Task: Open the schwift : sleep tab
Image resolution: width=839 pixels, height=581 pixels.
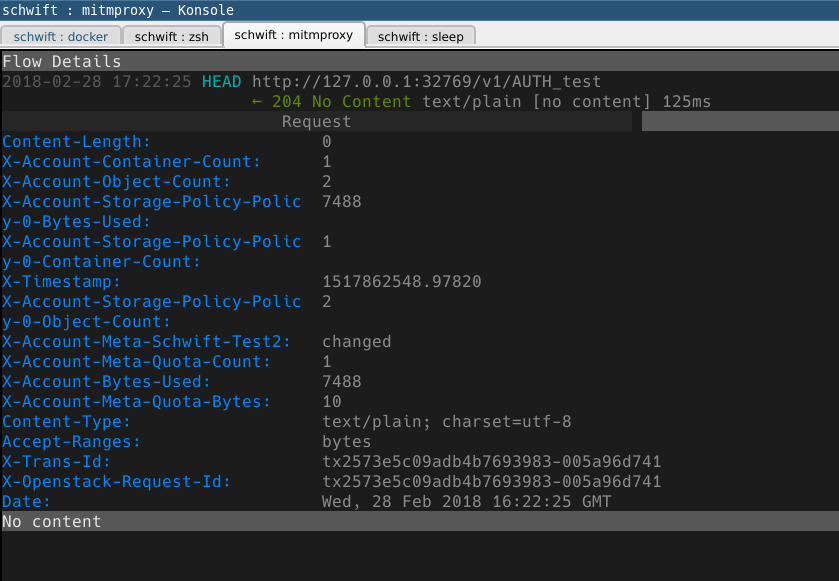Action: [x=421, y=36]
